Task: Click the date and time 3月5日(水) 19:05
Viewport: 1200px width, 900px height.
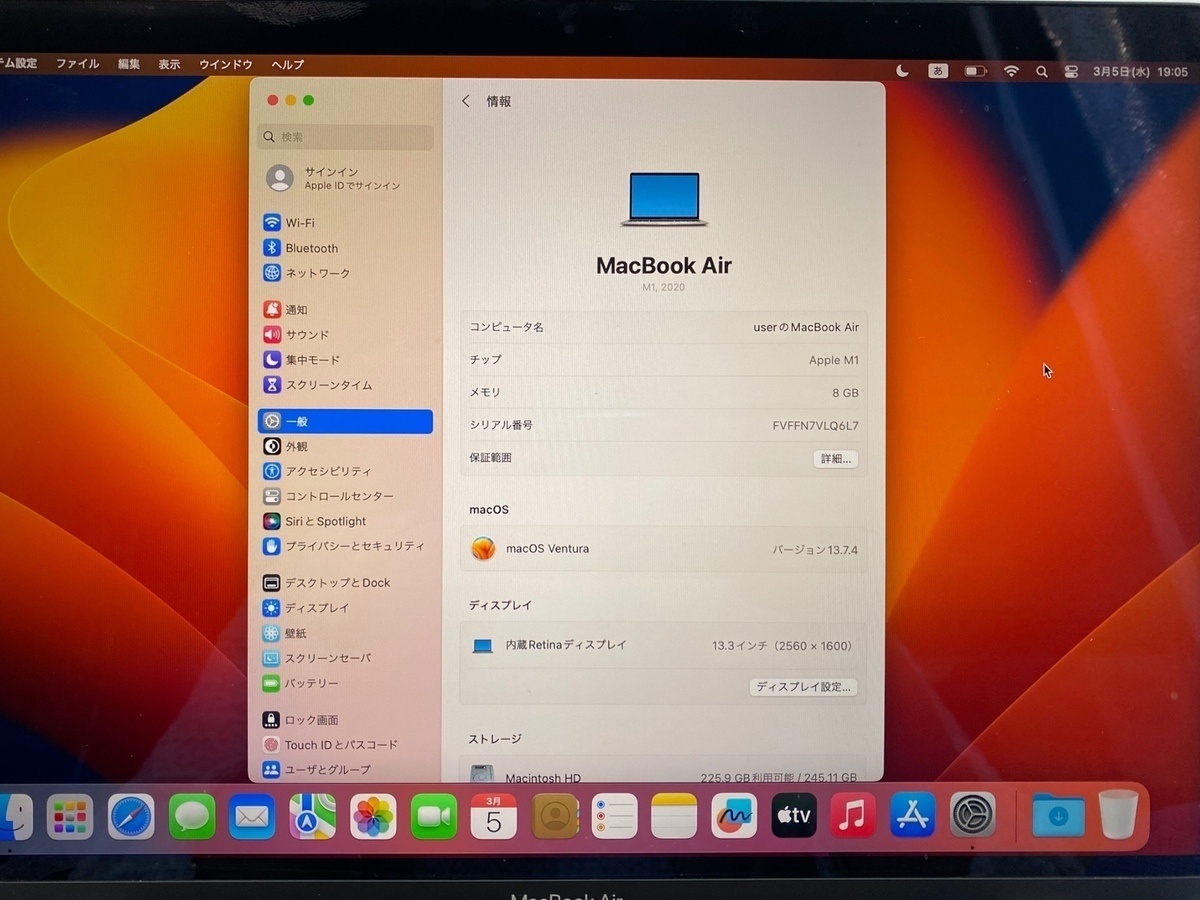Action: [x=1140, y=72]
